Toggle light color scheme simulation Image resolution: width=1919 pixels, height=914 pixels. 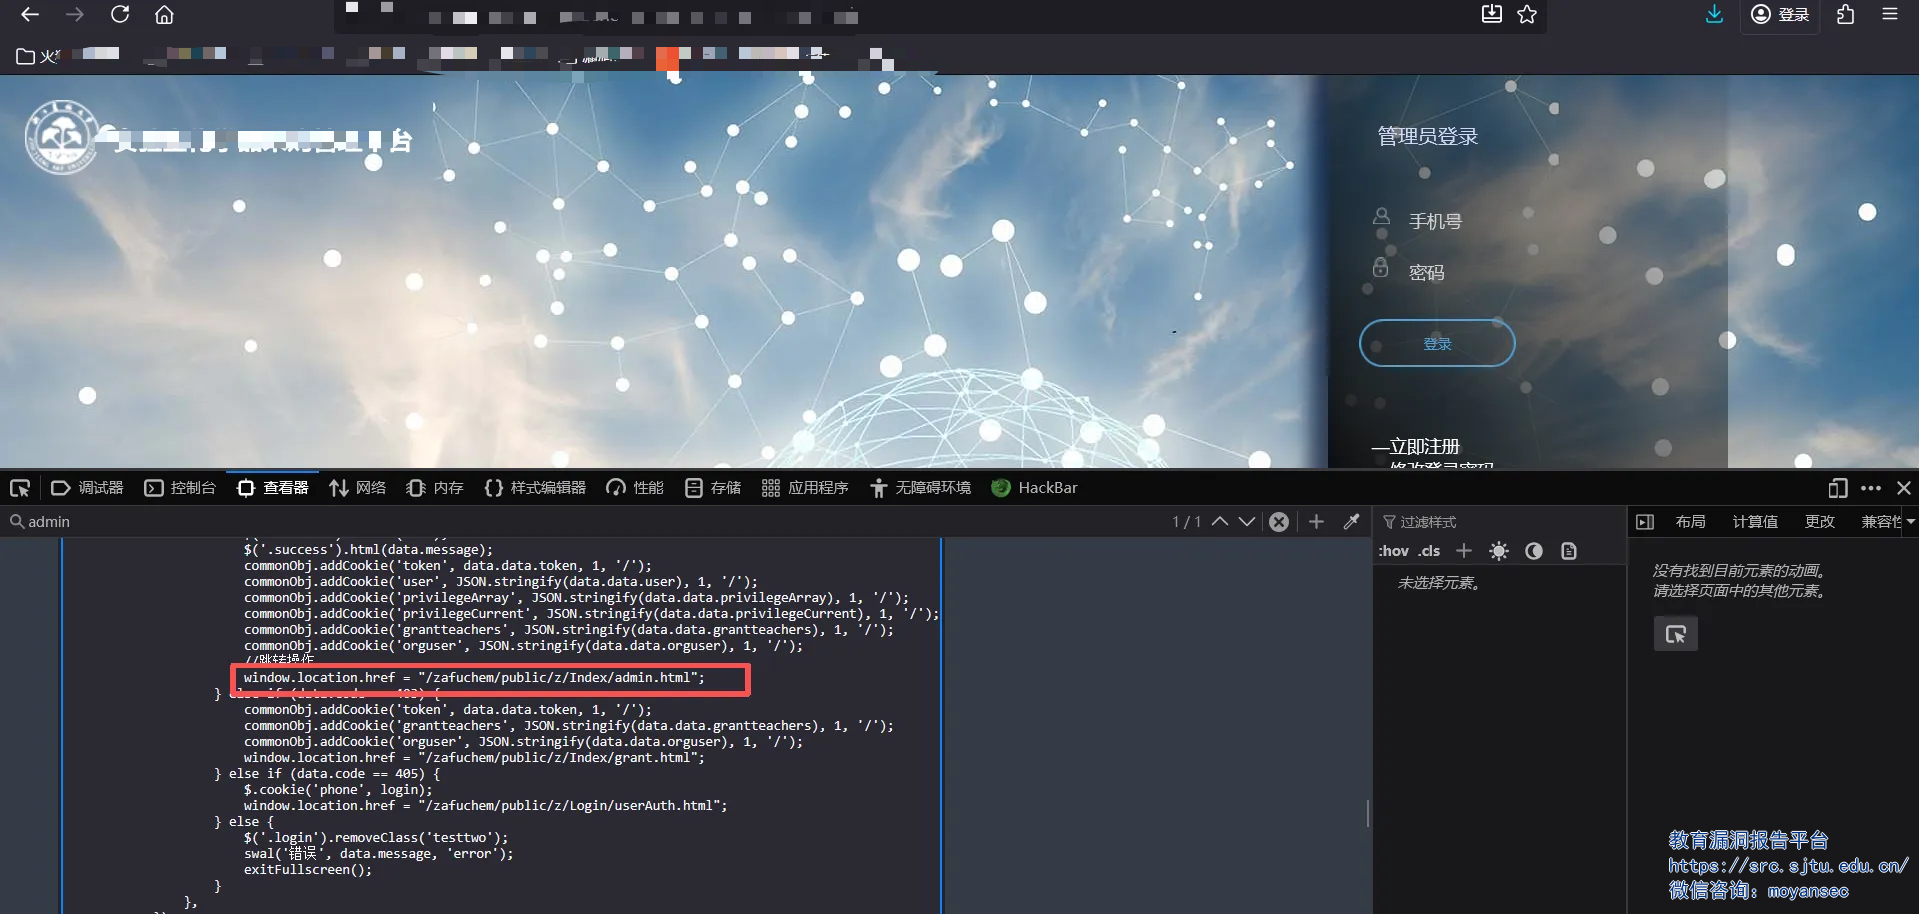coord(1498,551)
